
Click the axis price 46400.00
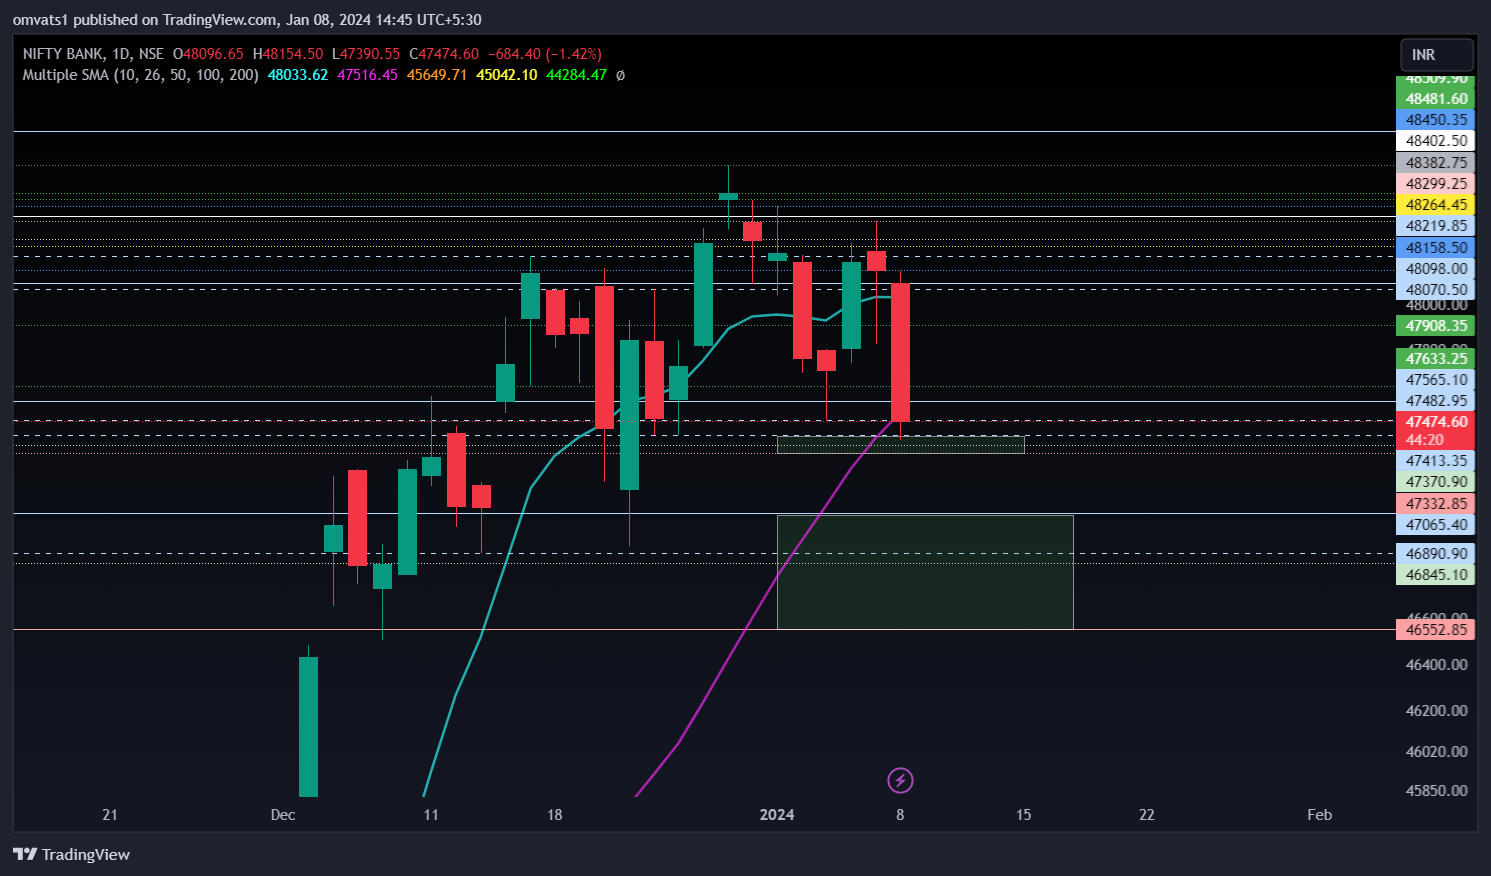[1436, 665]
